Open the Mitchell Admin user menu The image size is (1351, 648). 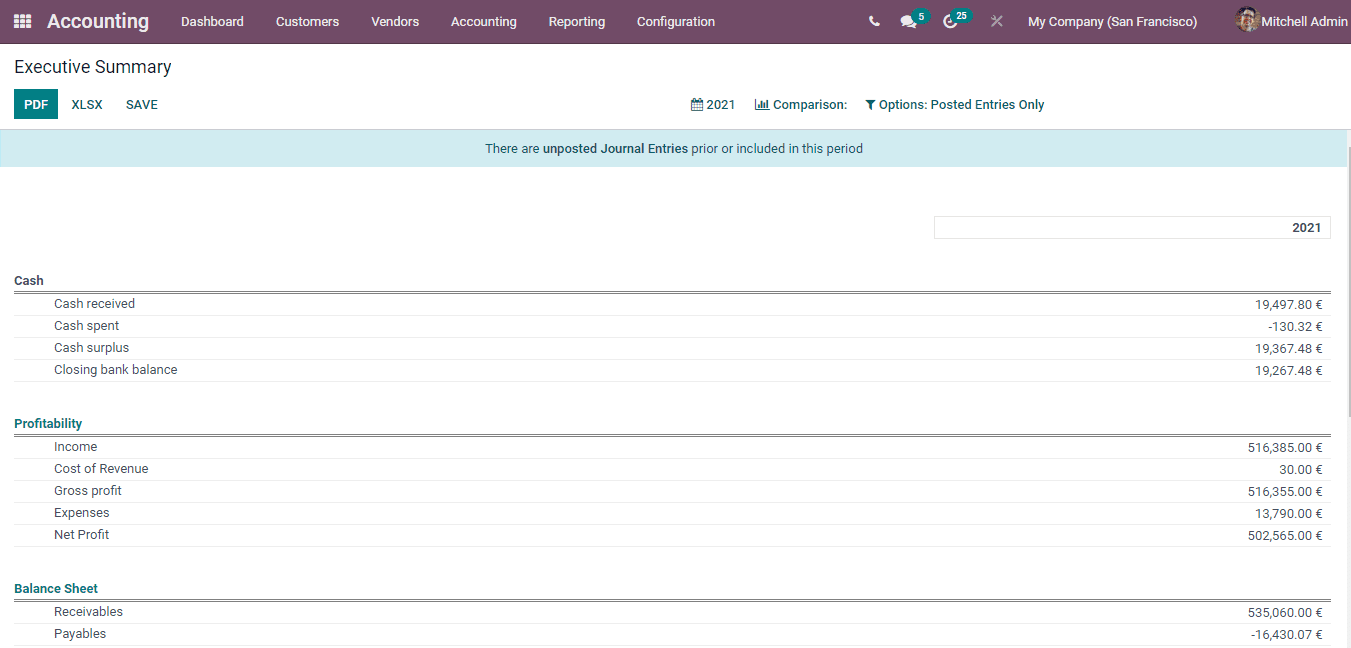click(1289, 20)
